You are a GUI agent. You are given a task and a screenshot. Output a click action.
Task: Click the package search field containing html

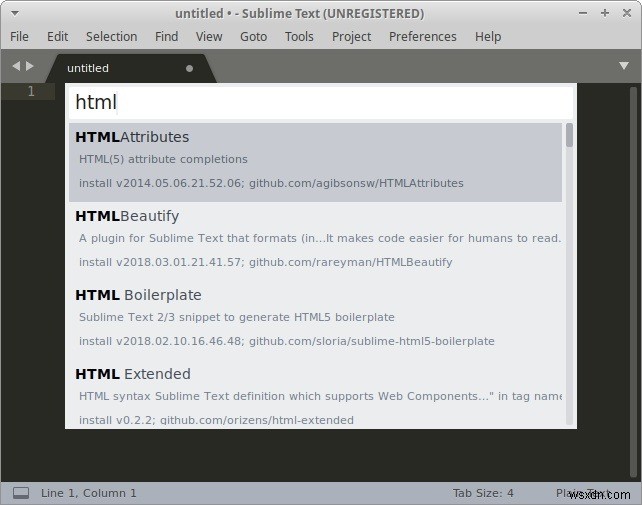[321, 102]
